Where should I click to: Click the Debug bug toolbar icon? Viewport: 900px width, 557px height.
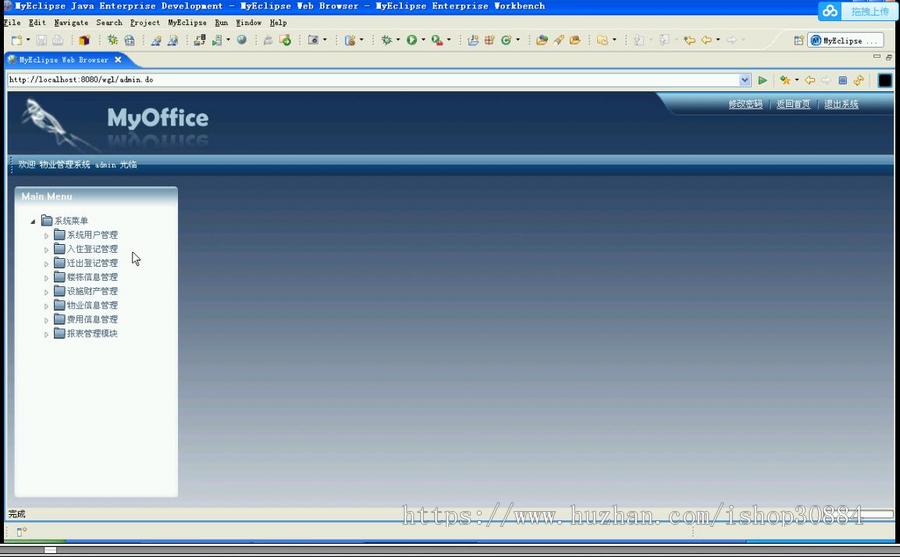click(387, 40)
